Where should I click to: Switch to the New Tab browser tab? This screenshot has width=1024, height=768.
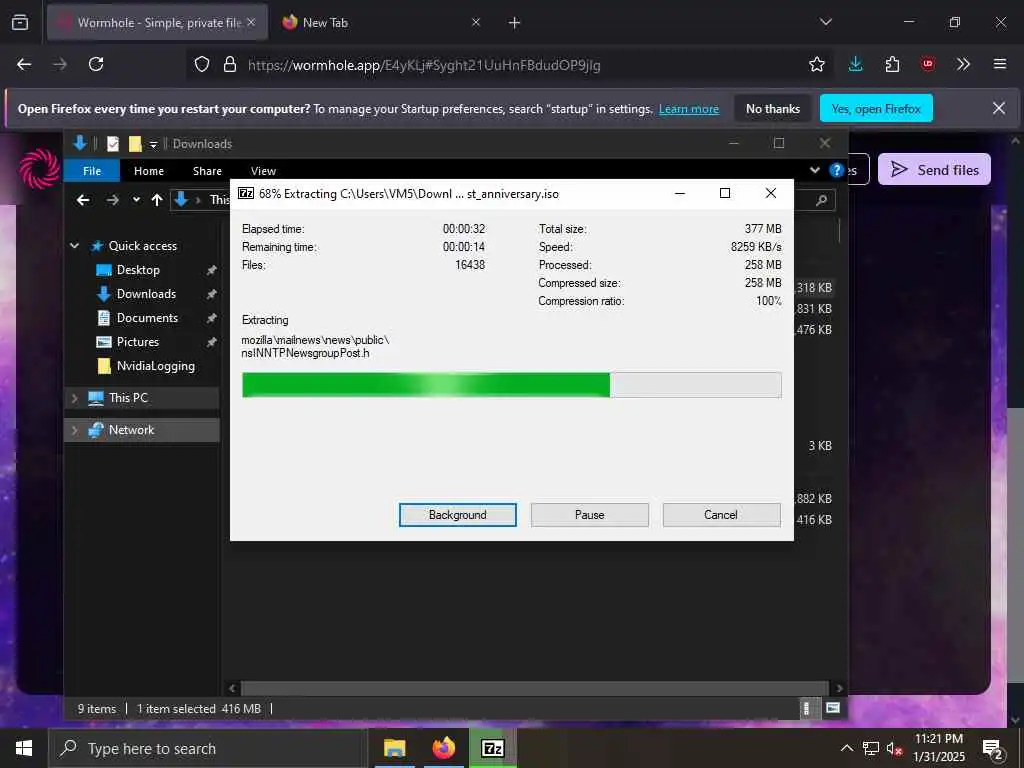381,22
